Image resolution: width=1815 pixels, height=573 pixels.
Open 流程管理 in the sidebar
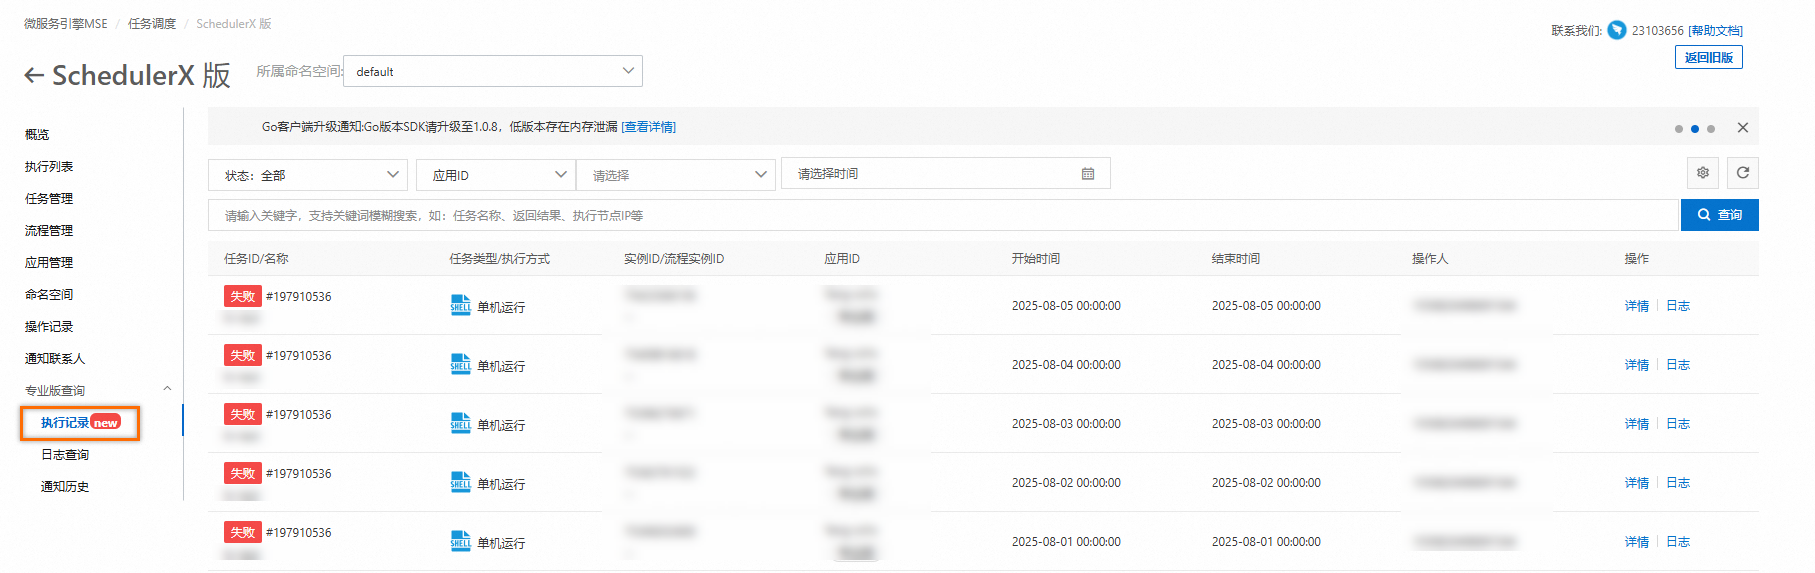[x=49, y=230]
